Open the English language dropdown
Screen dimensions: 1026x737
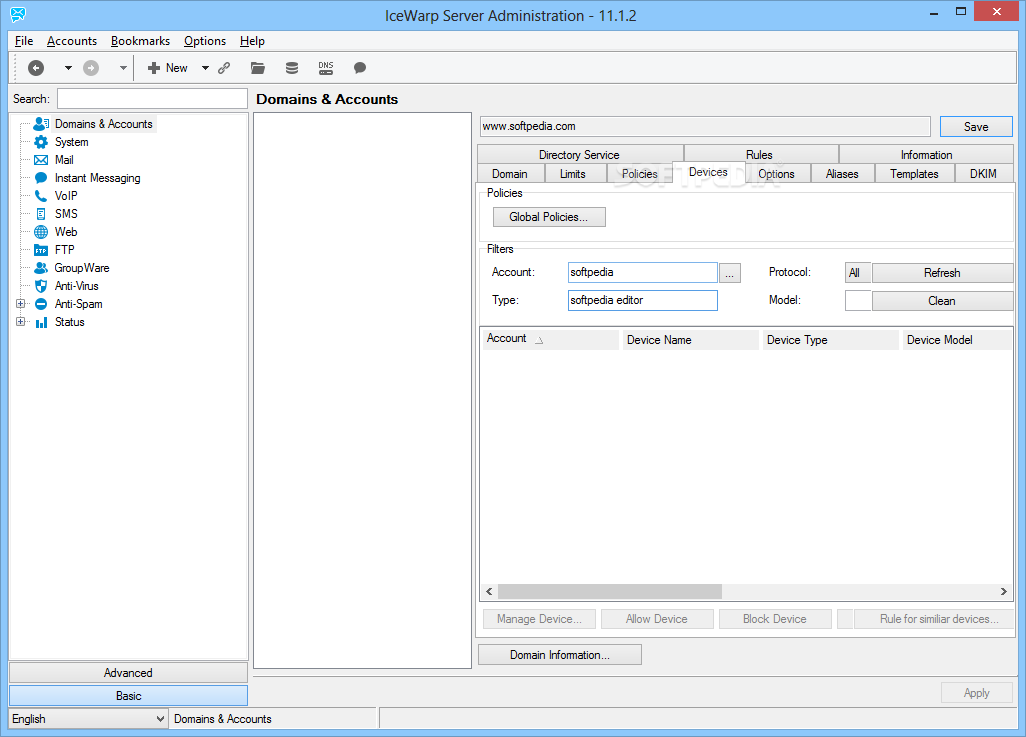(x=88, y=719)
